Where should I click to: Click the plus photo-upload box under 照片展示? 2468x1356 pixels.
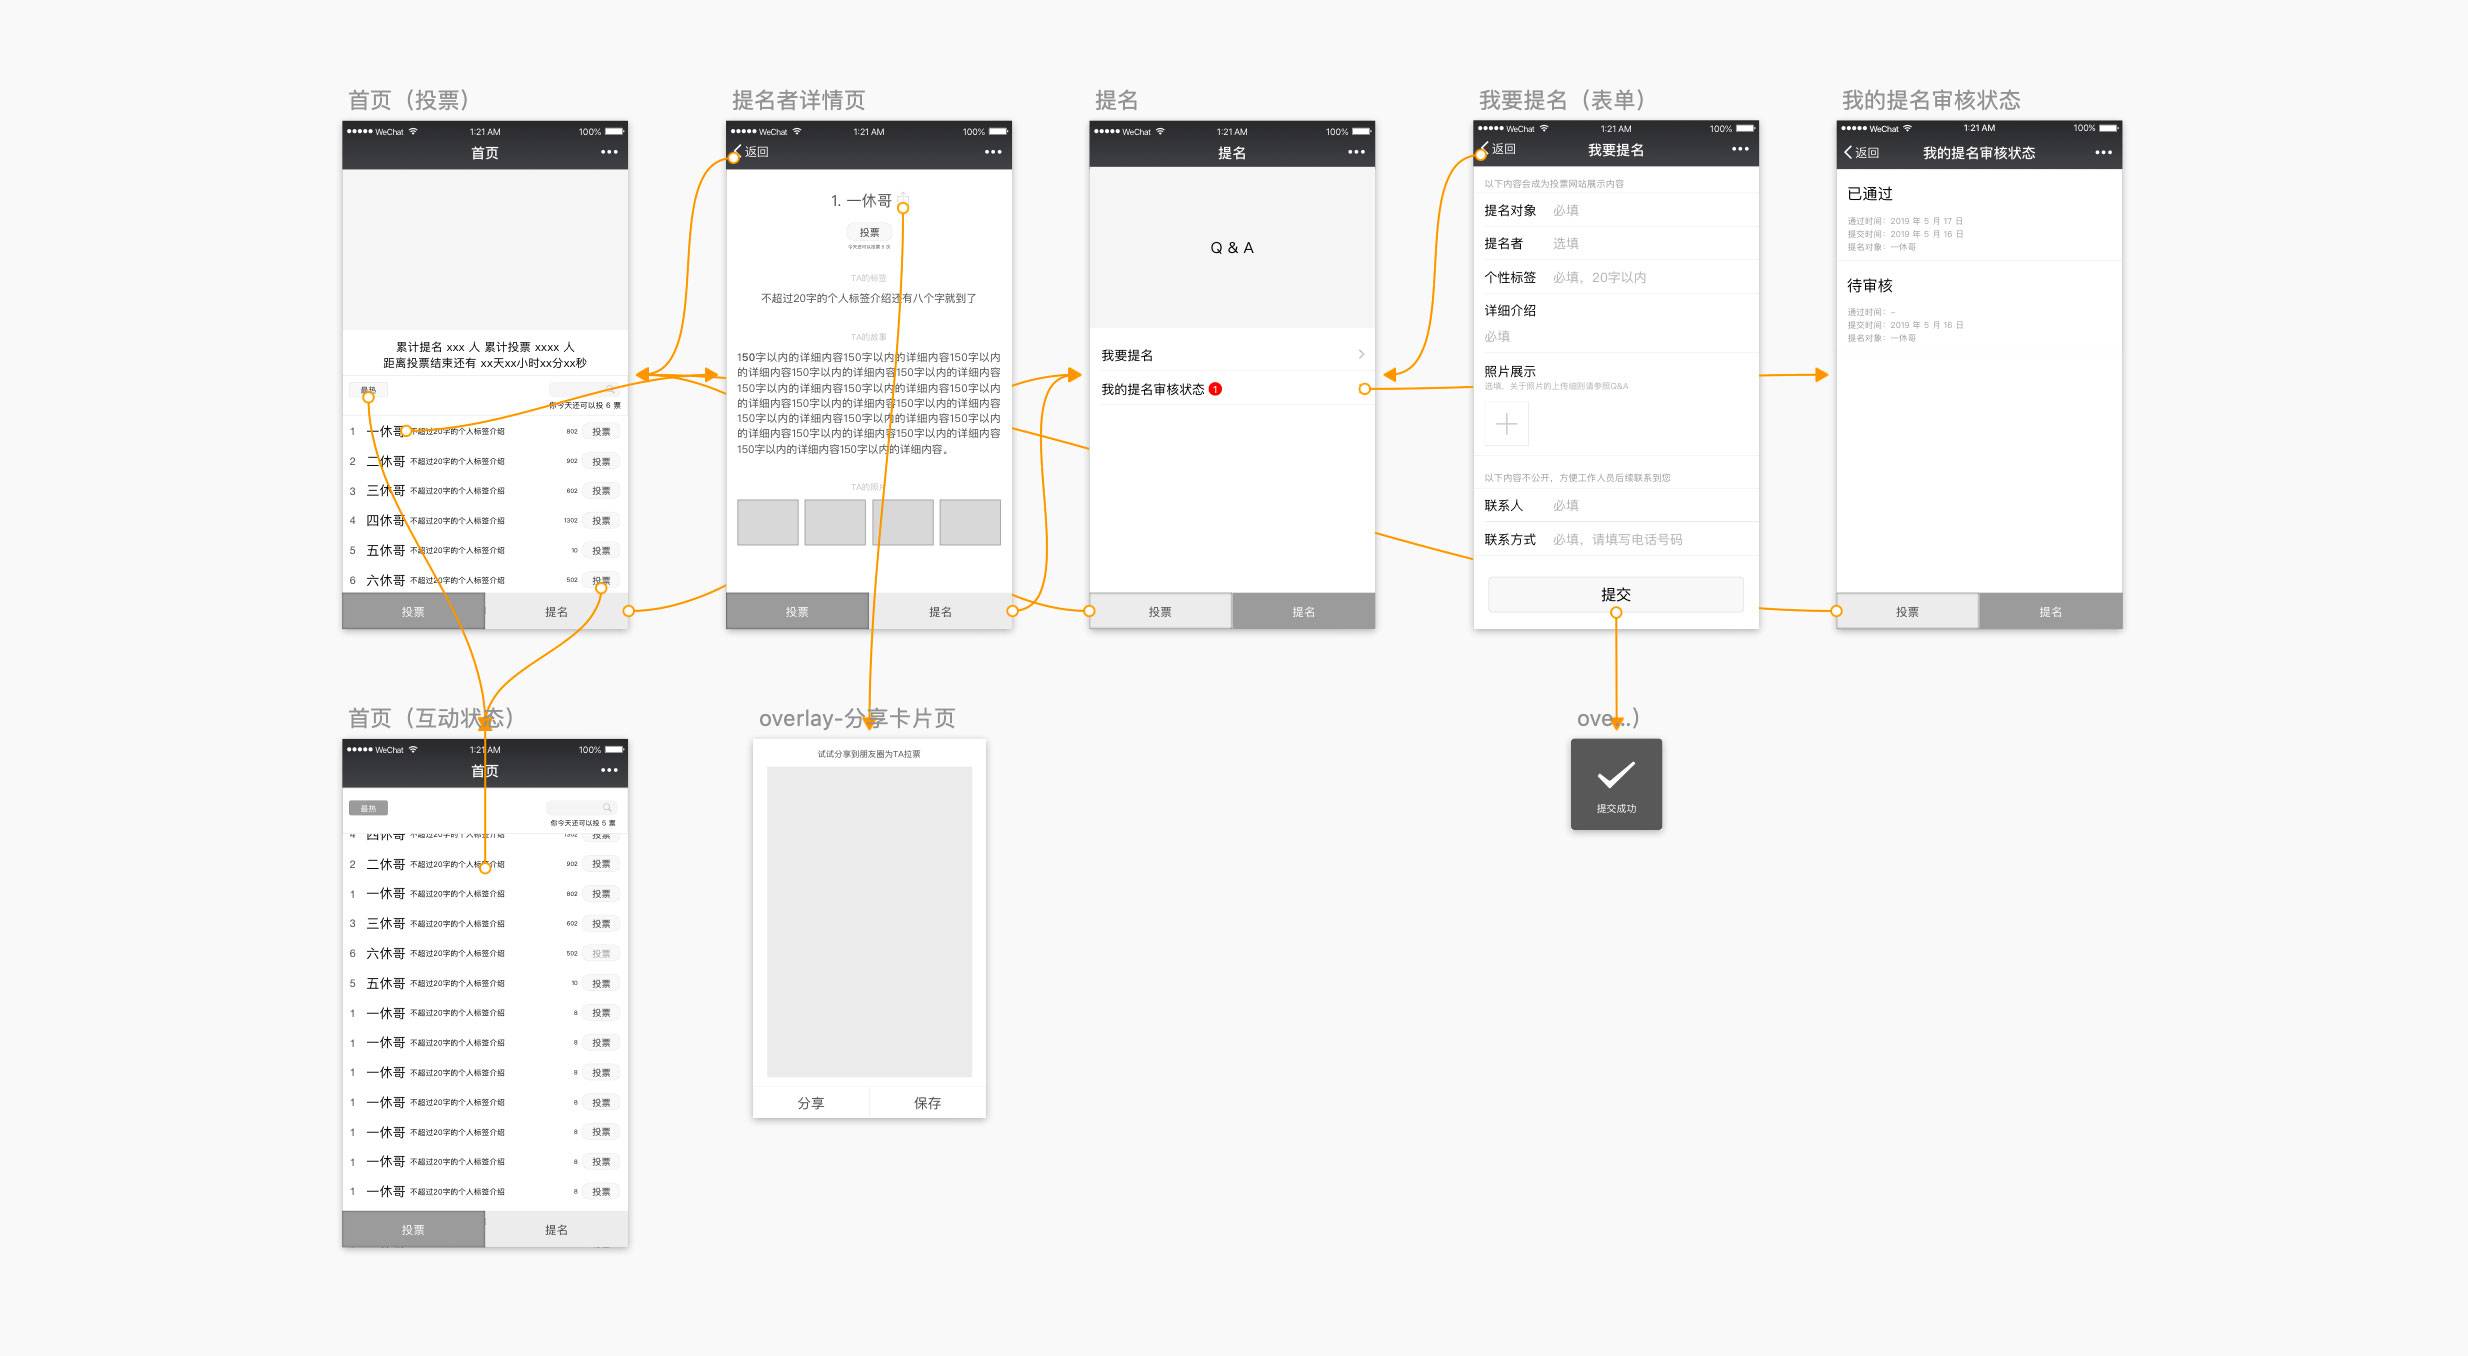[x=1506, y=425]
